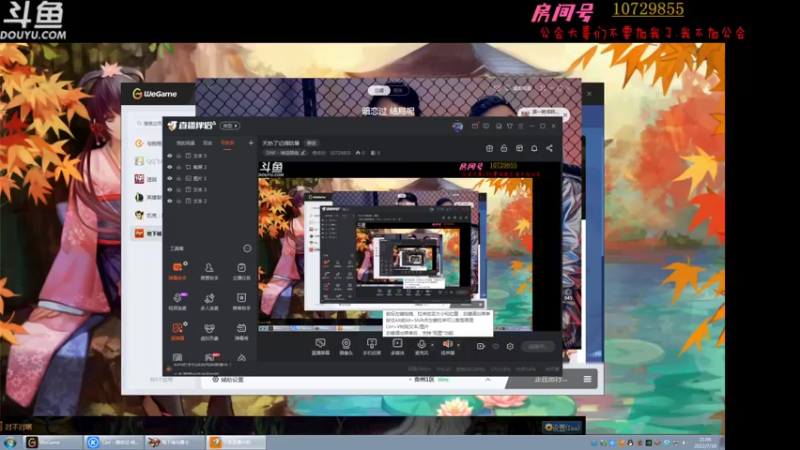Open the 弹幕助手 tool in the toolbox
800x450 pixels.
coord(178,271)
